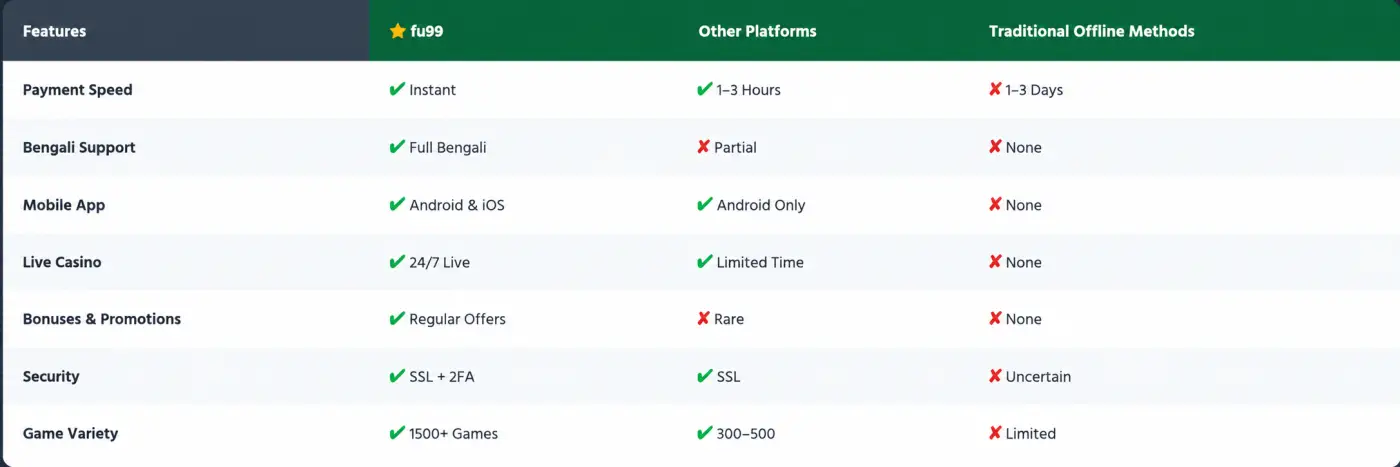Click the 300–500 cell text
Viewport: 1400px width, 467px height.
[746, 433]
